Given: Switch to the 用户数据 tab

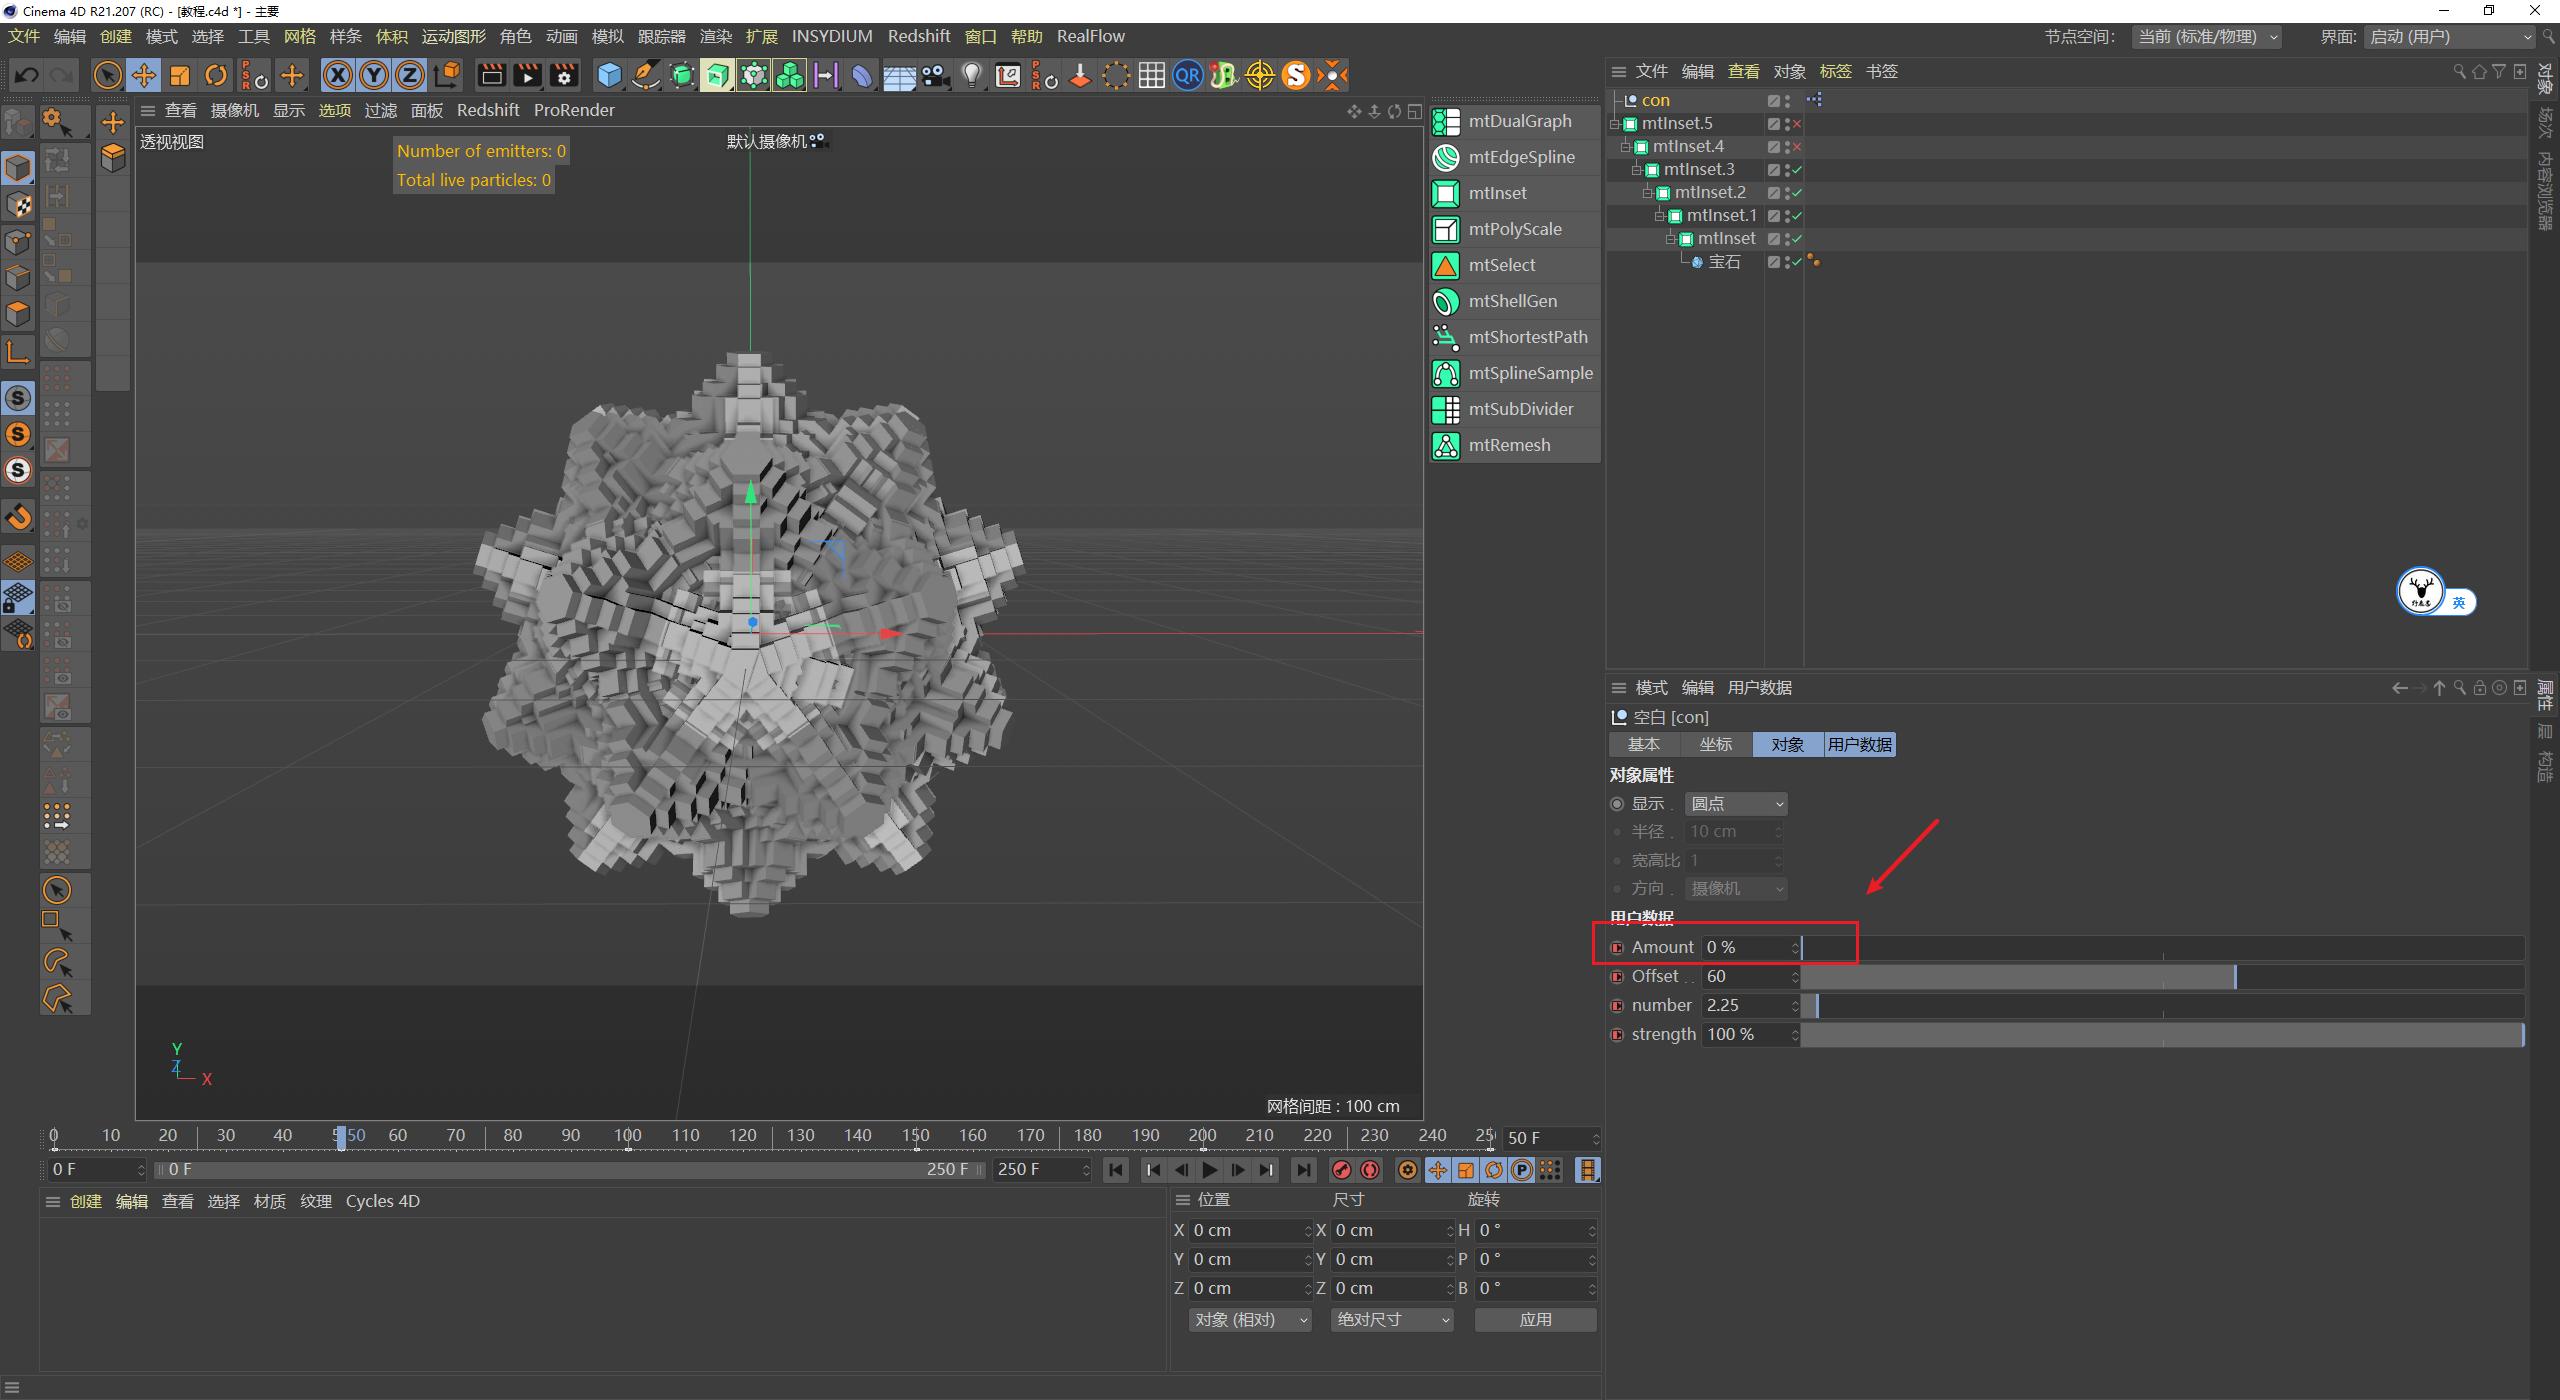Looking at the screenshot, I should [1859, 744].
